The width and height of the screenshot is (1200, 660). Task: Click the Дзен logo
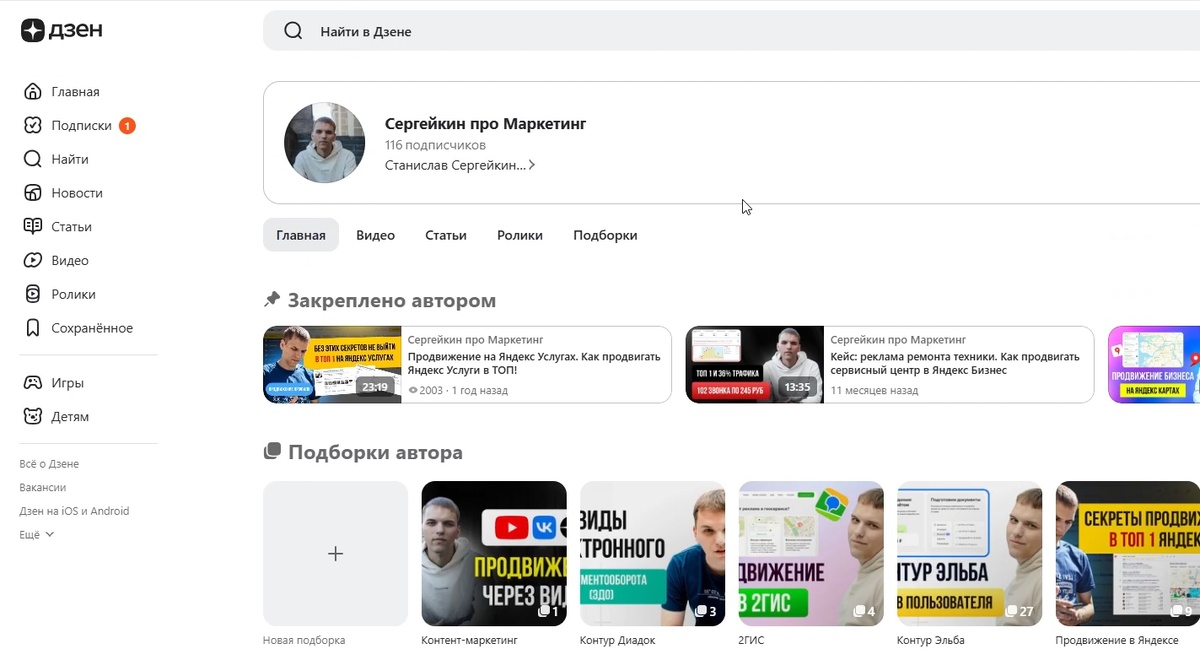(x=62, y=31)
